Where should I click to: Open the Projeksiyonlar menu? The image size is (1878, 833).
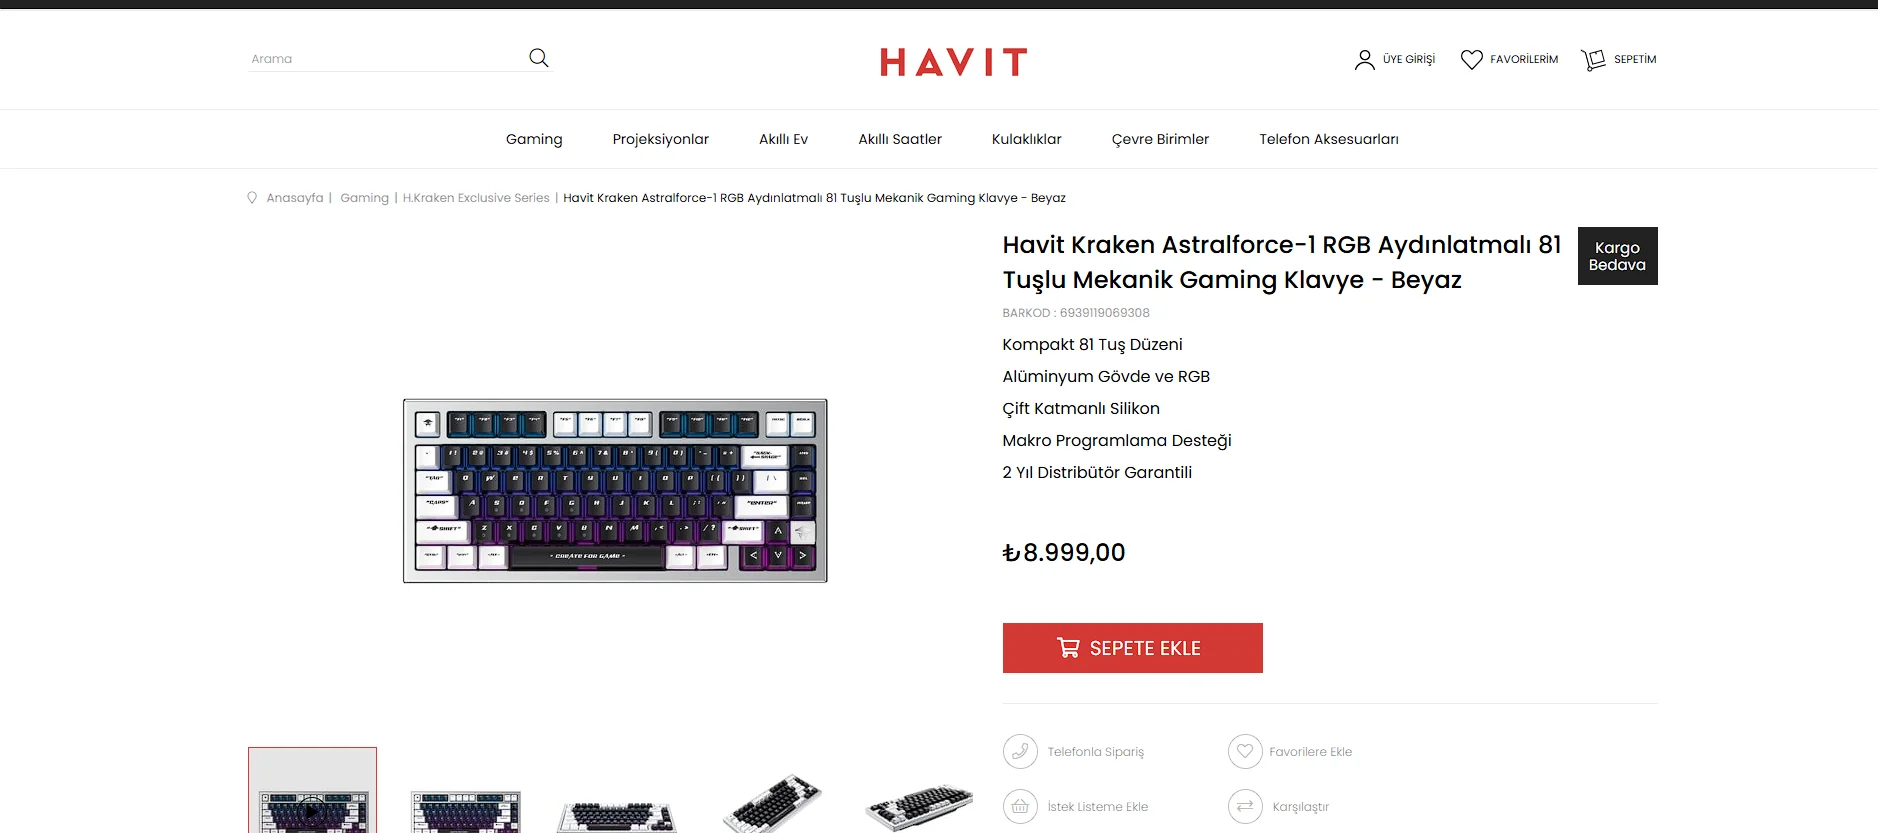(660, 139)
